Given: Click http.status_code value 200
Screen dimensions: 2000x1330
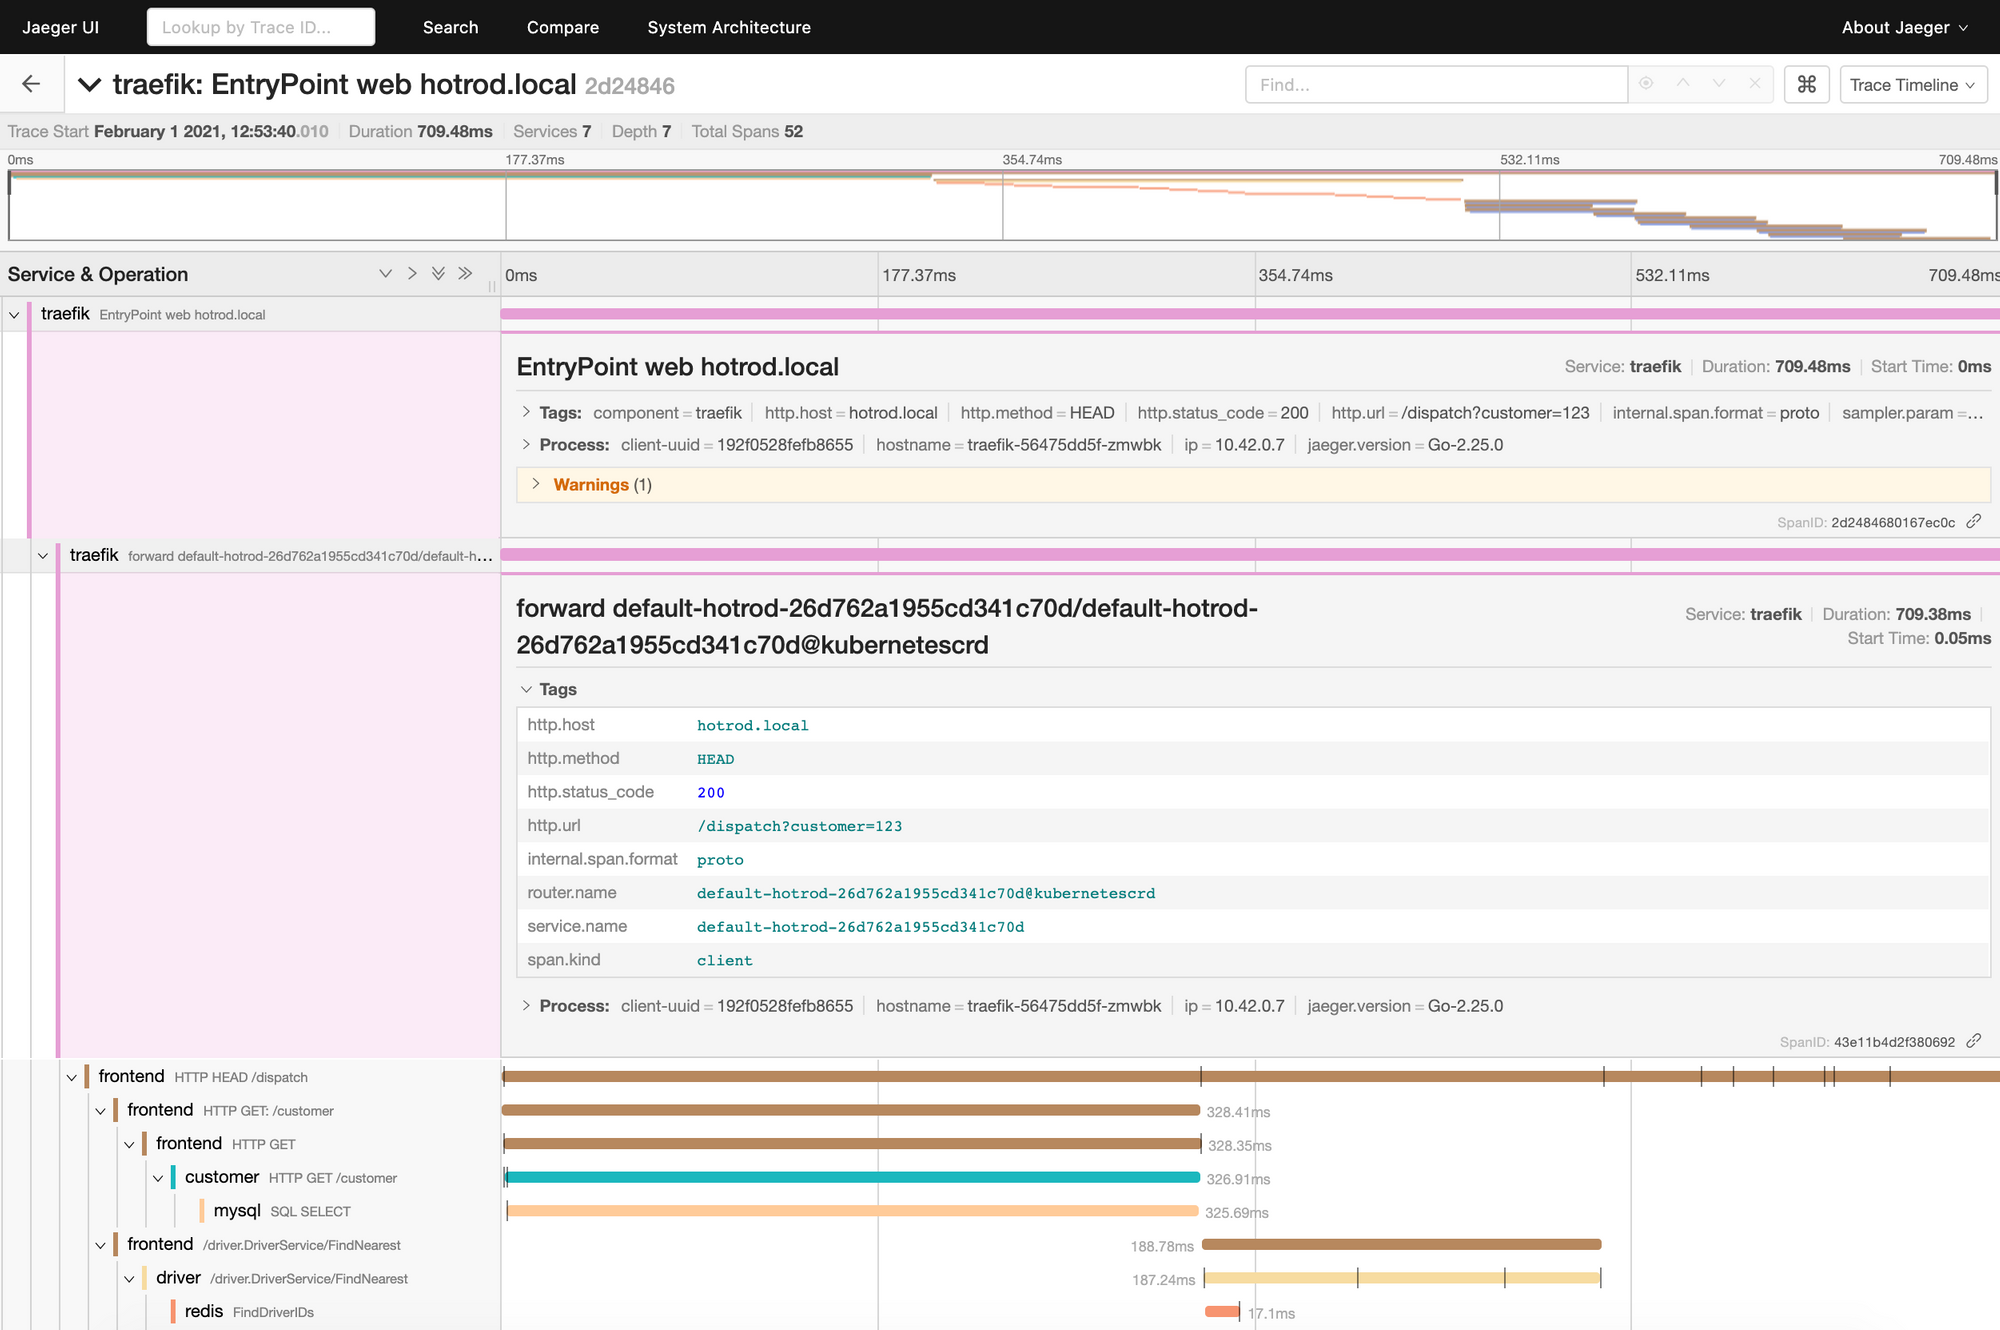Looking at the screenshot, I should (x=711, y=792).
